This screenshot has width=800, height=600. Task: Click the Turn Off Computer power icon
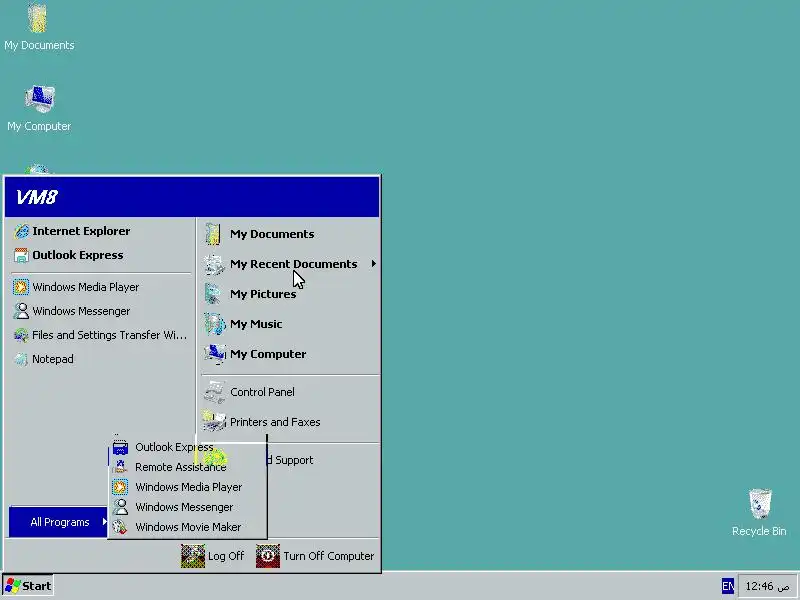(268, 556)
